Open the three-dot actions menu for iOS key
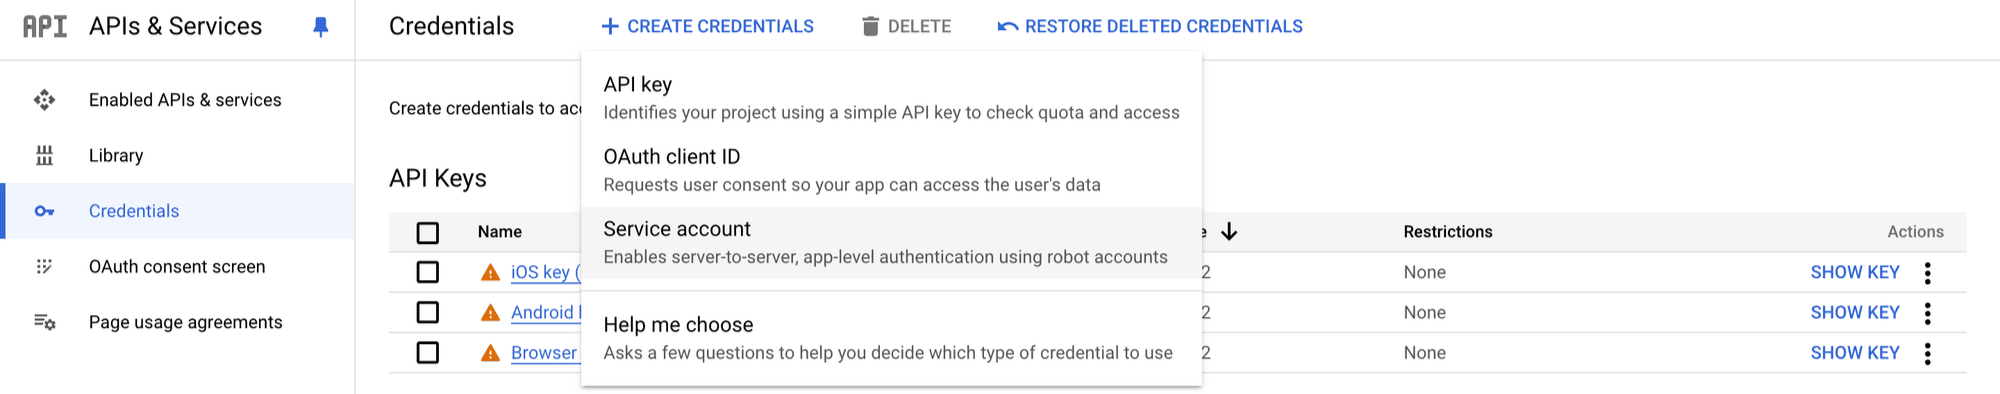 pos(1927,273)
